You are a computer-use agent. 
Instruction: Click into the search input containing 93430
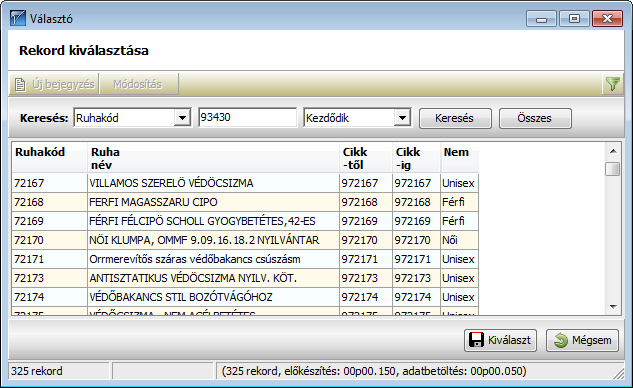point(247,117)
